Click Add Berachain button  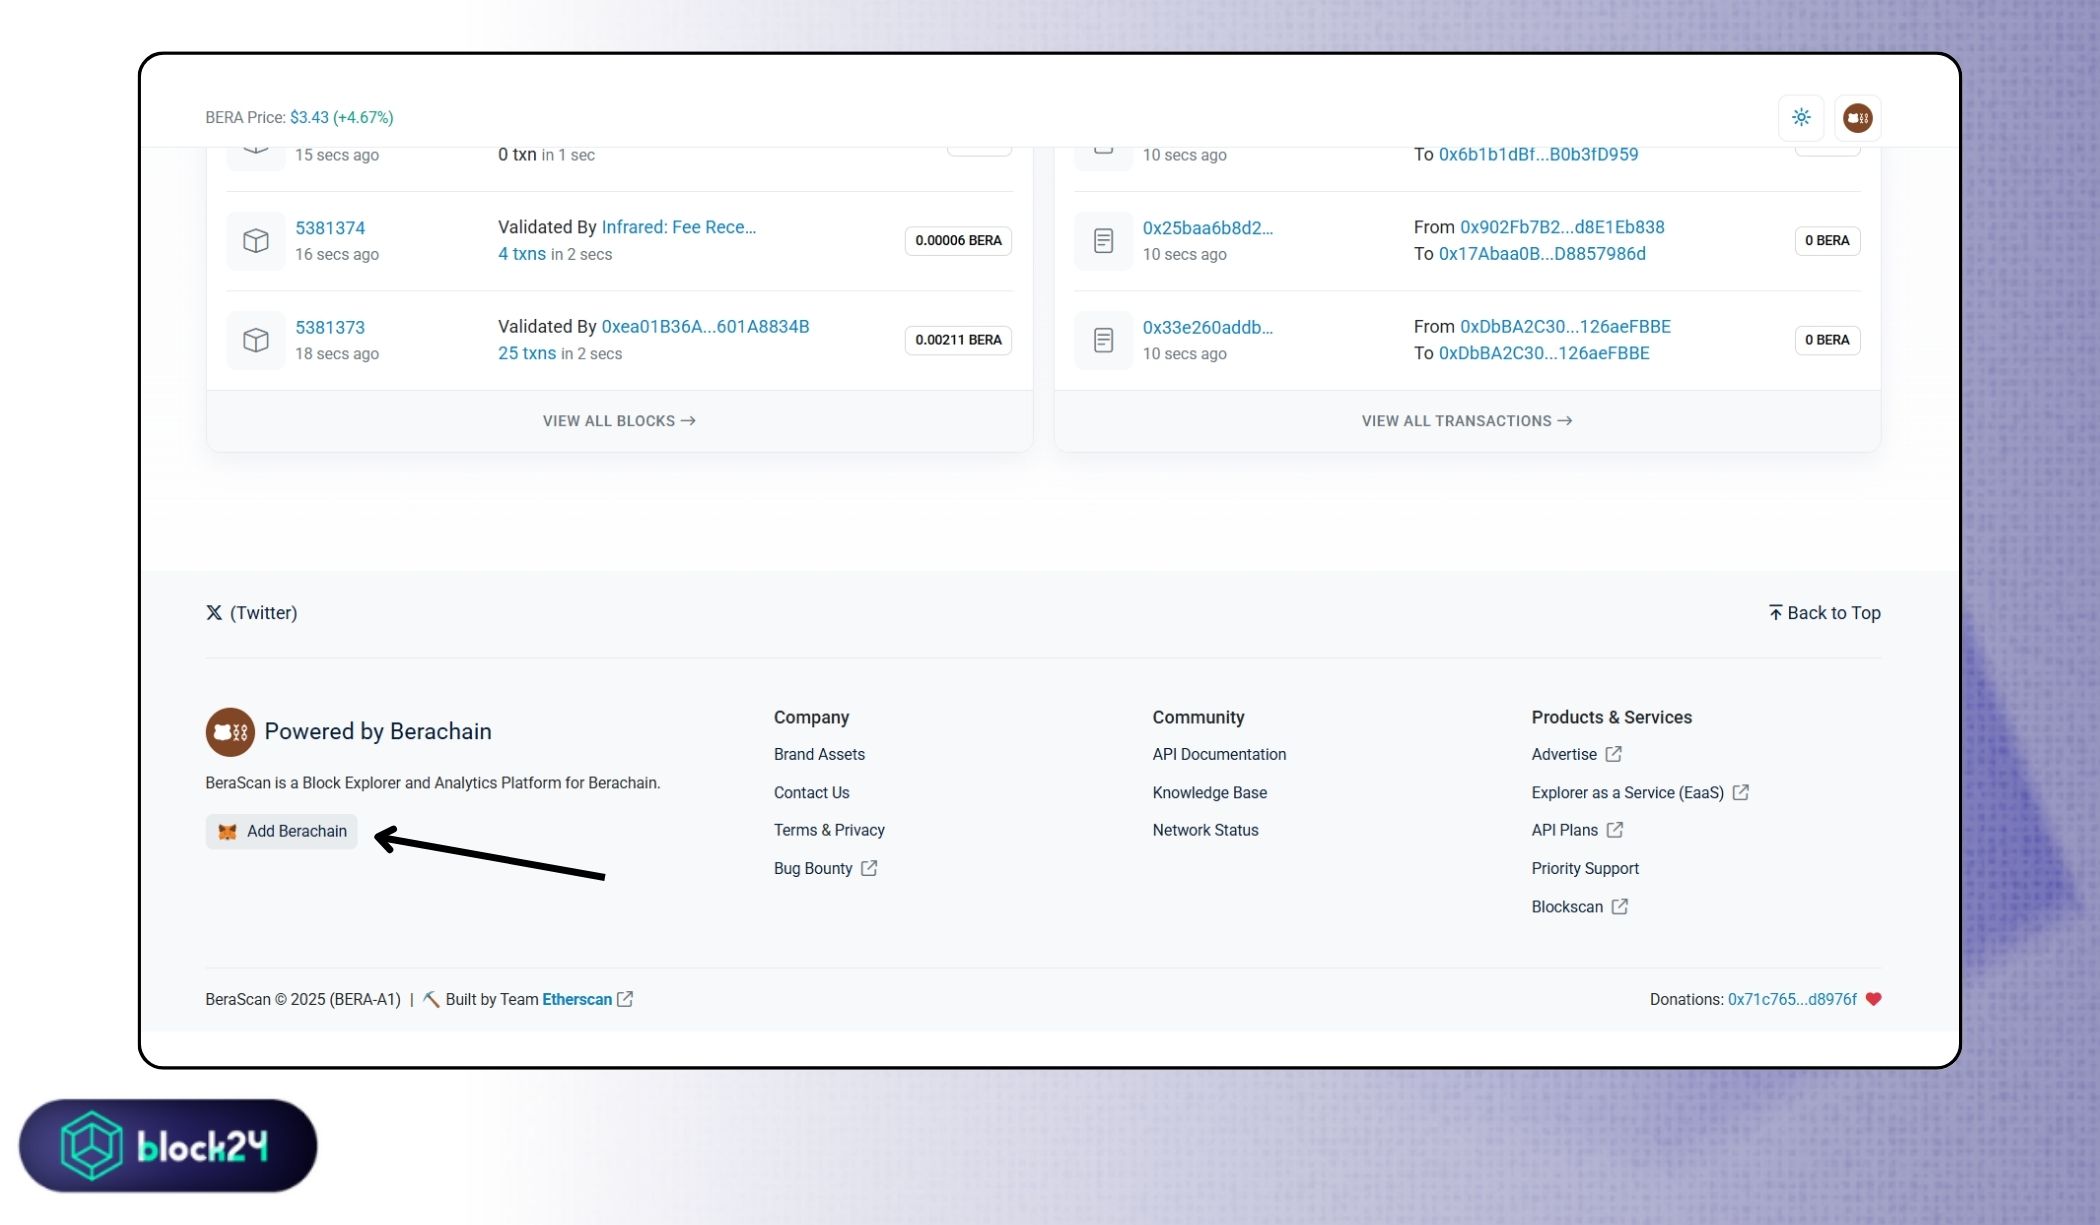(281, 832)
